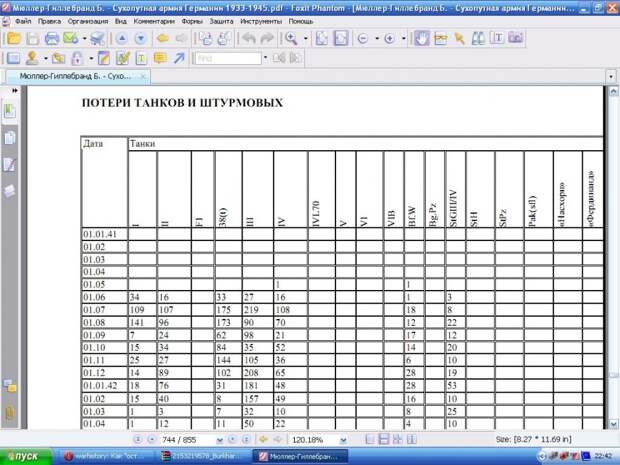Open the 120.18% zoom level dropdown

pos(343,440)
